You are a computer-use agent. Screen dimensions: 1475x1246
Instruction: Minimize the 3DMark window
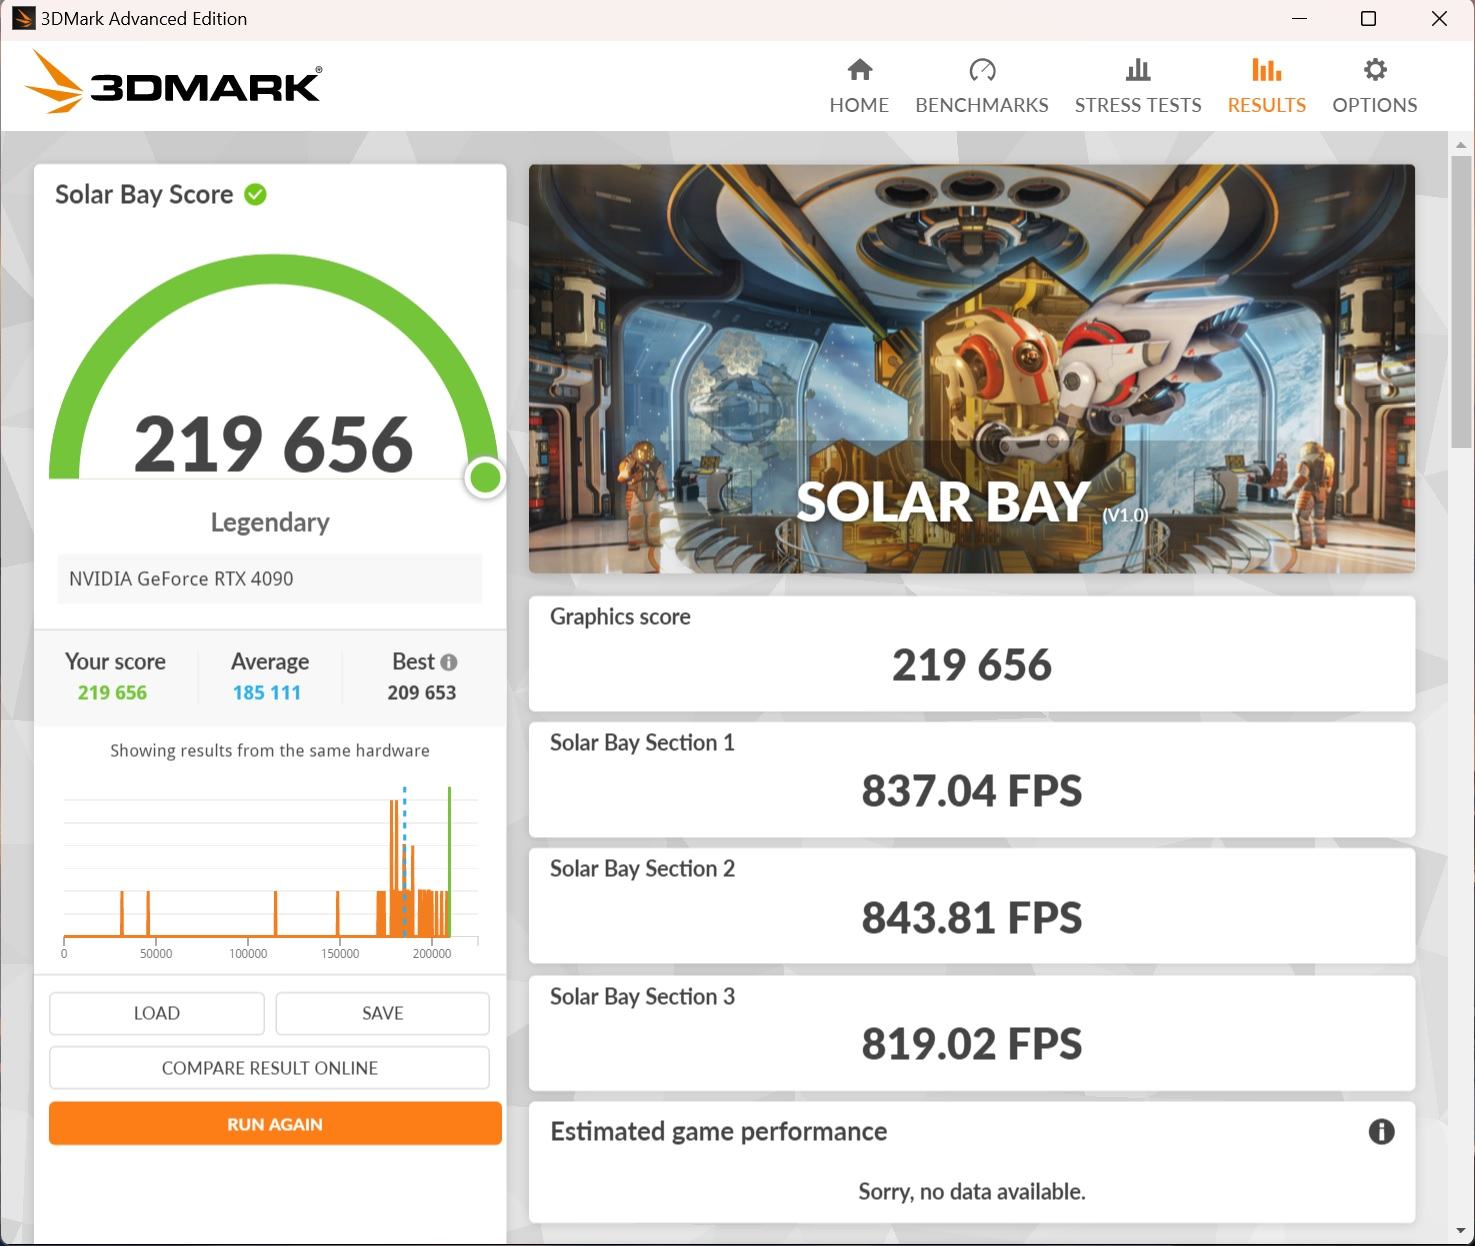1299,19
